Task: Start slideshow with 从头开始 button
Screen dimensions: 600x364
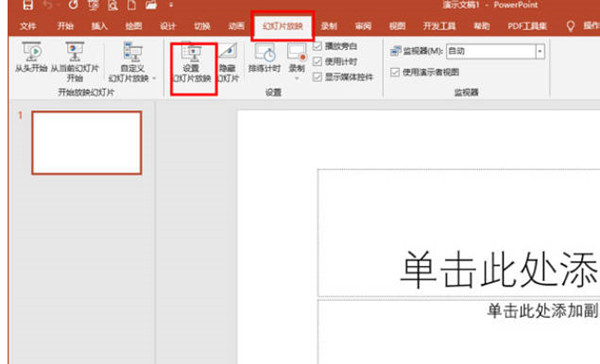Action: (x=31, y=57)
